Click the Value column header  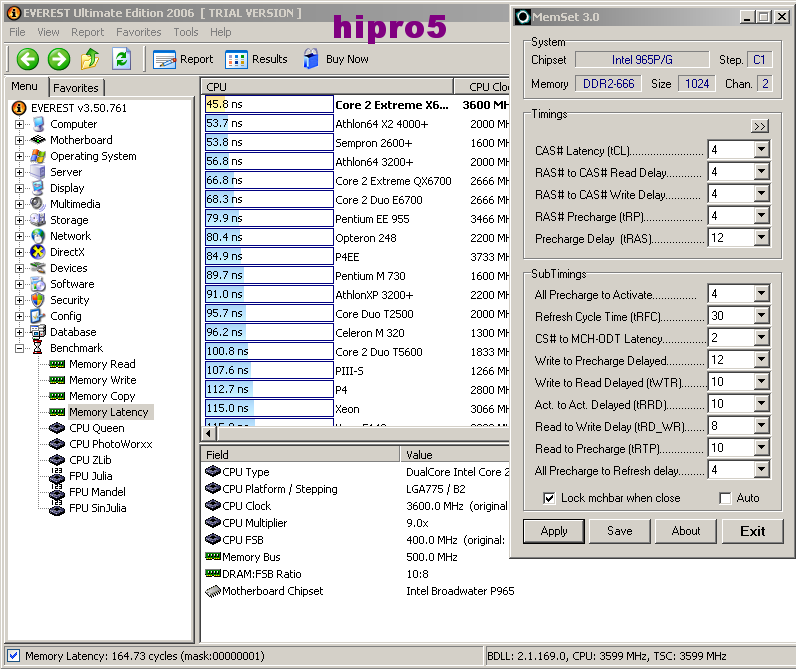(x=455, y=454)
